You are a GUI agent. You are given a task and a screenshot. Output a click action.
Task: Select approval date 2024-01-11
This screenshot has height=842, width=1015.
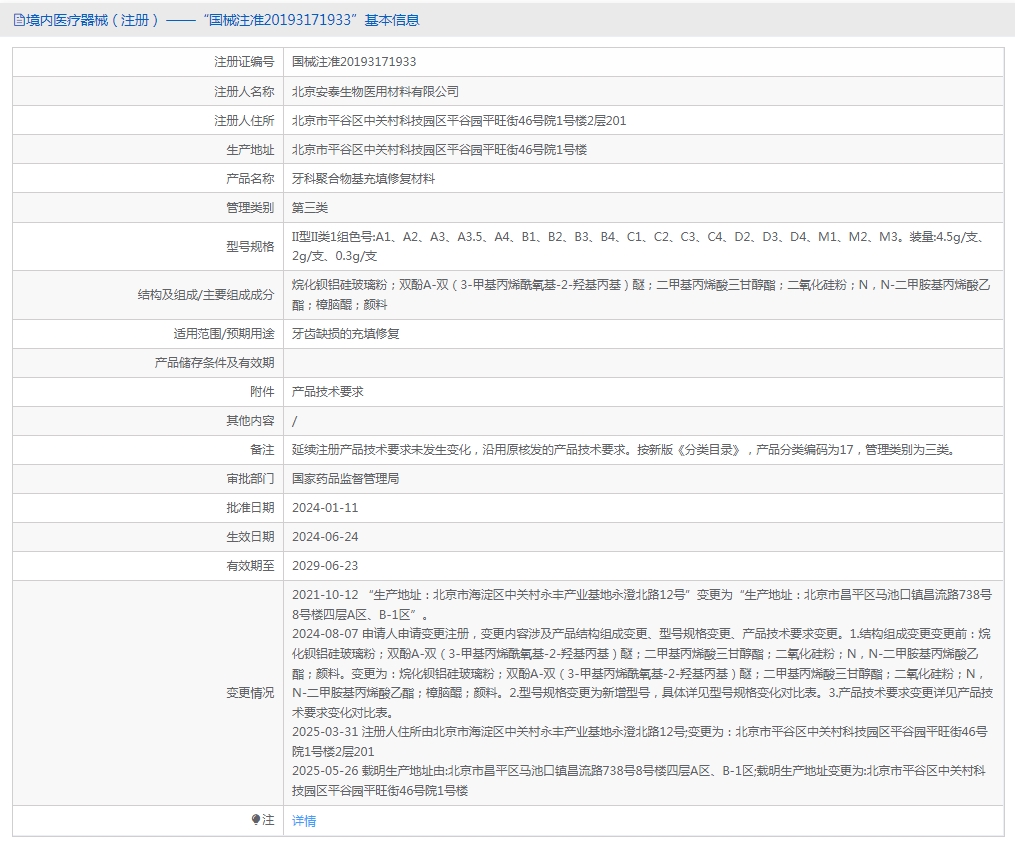coord(325,507)
